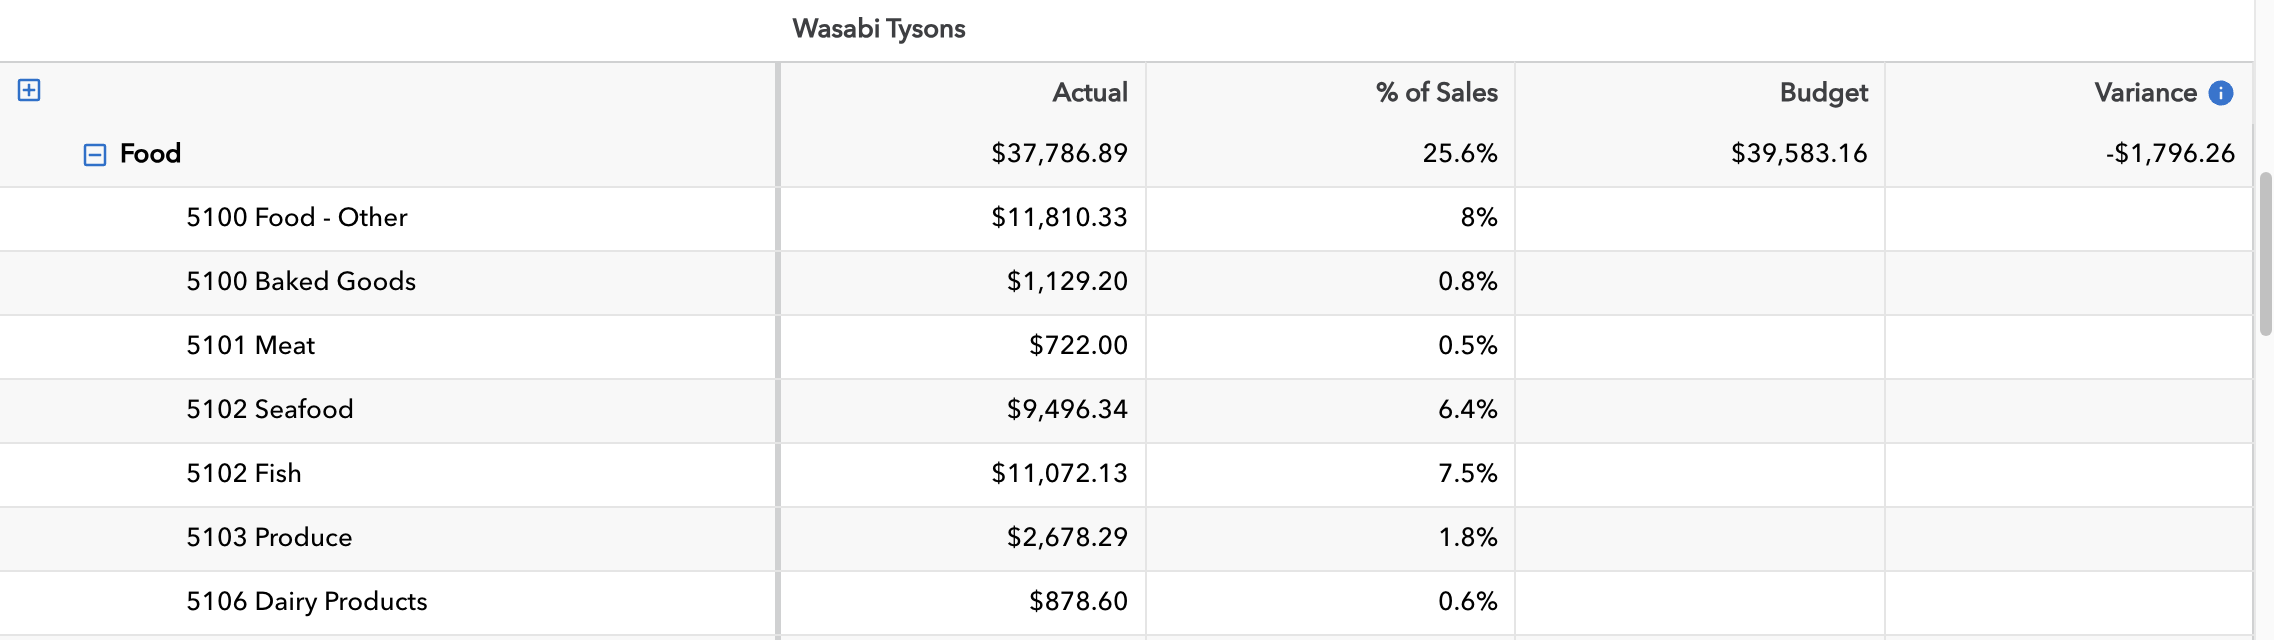Click the Food variance value -$1,796.26
Viewport: 2274px width, 640px height.
tap(2170, 154)
